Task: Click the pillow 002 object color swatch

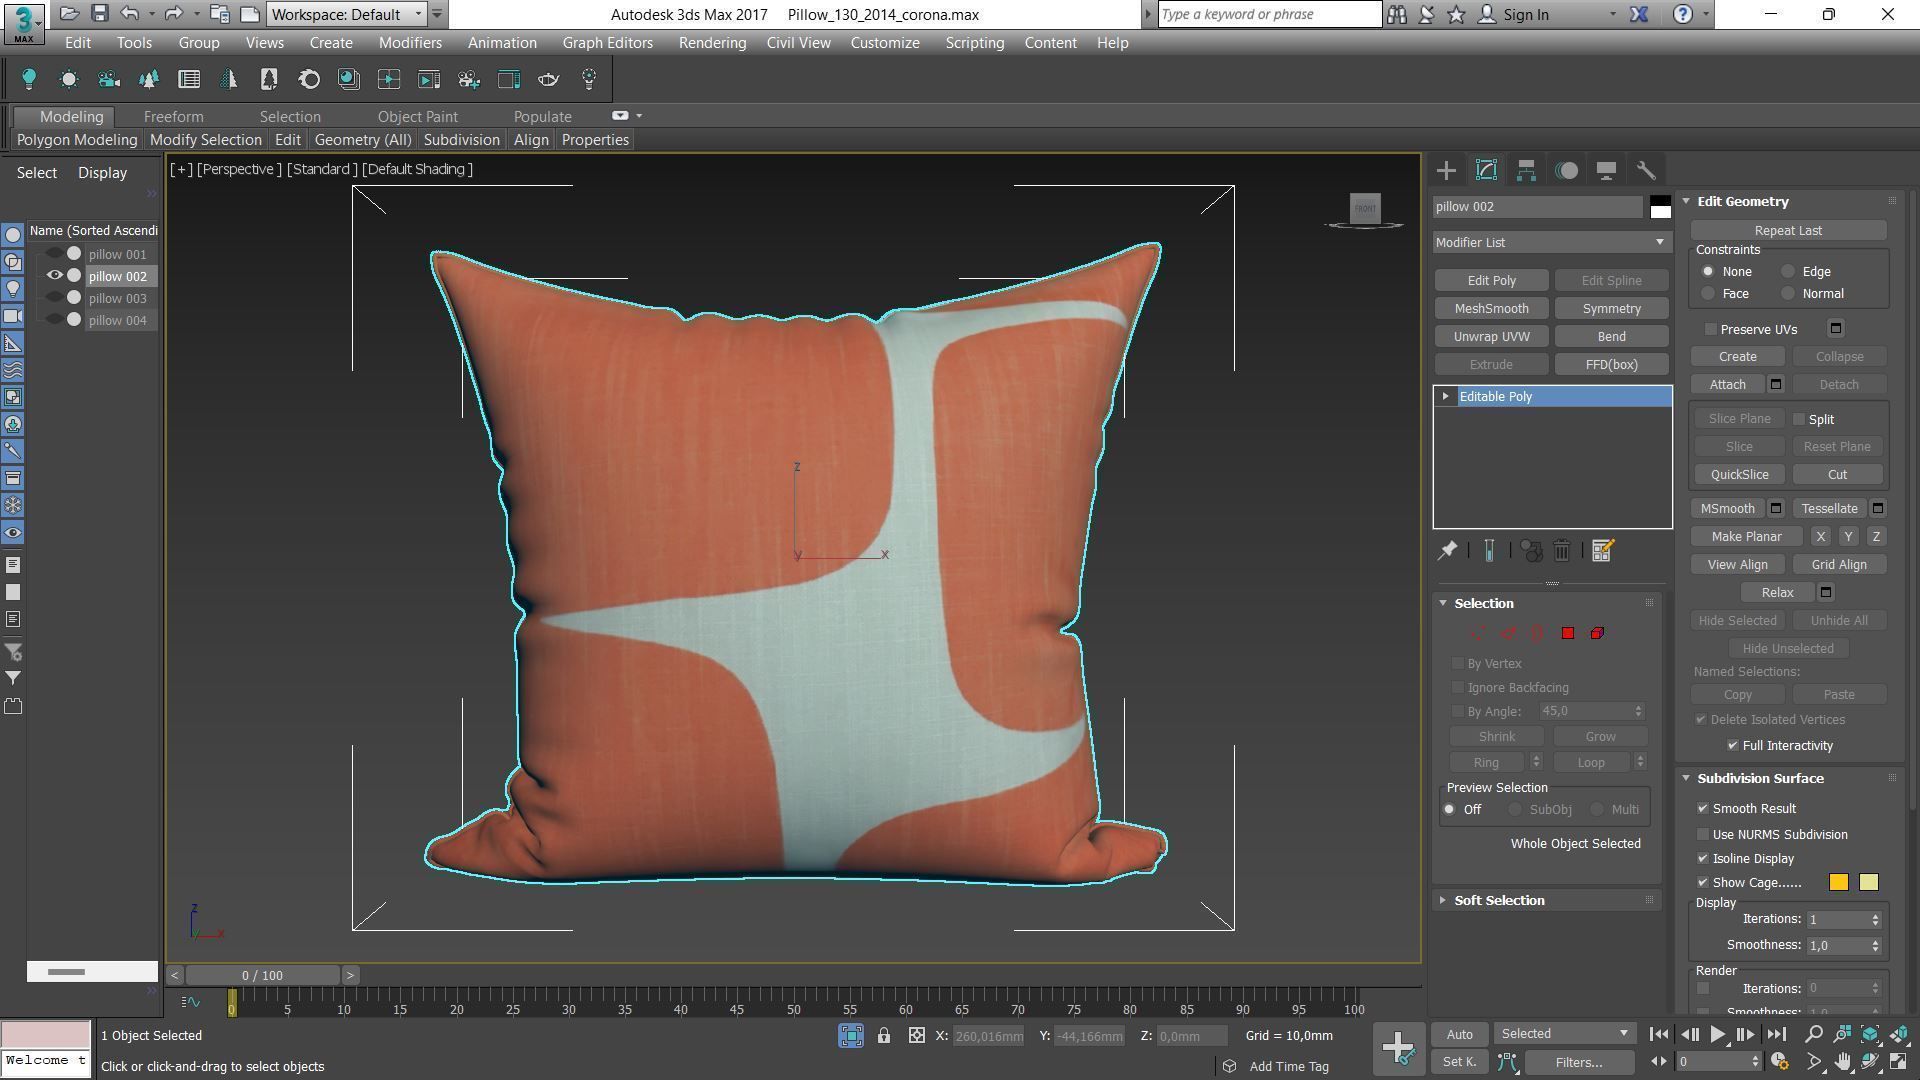Action: point(1660,207)
